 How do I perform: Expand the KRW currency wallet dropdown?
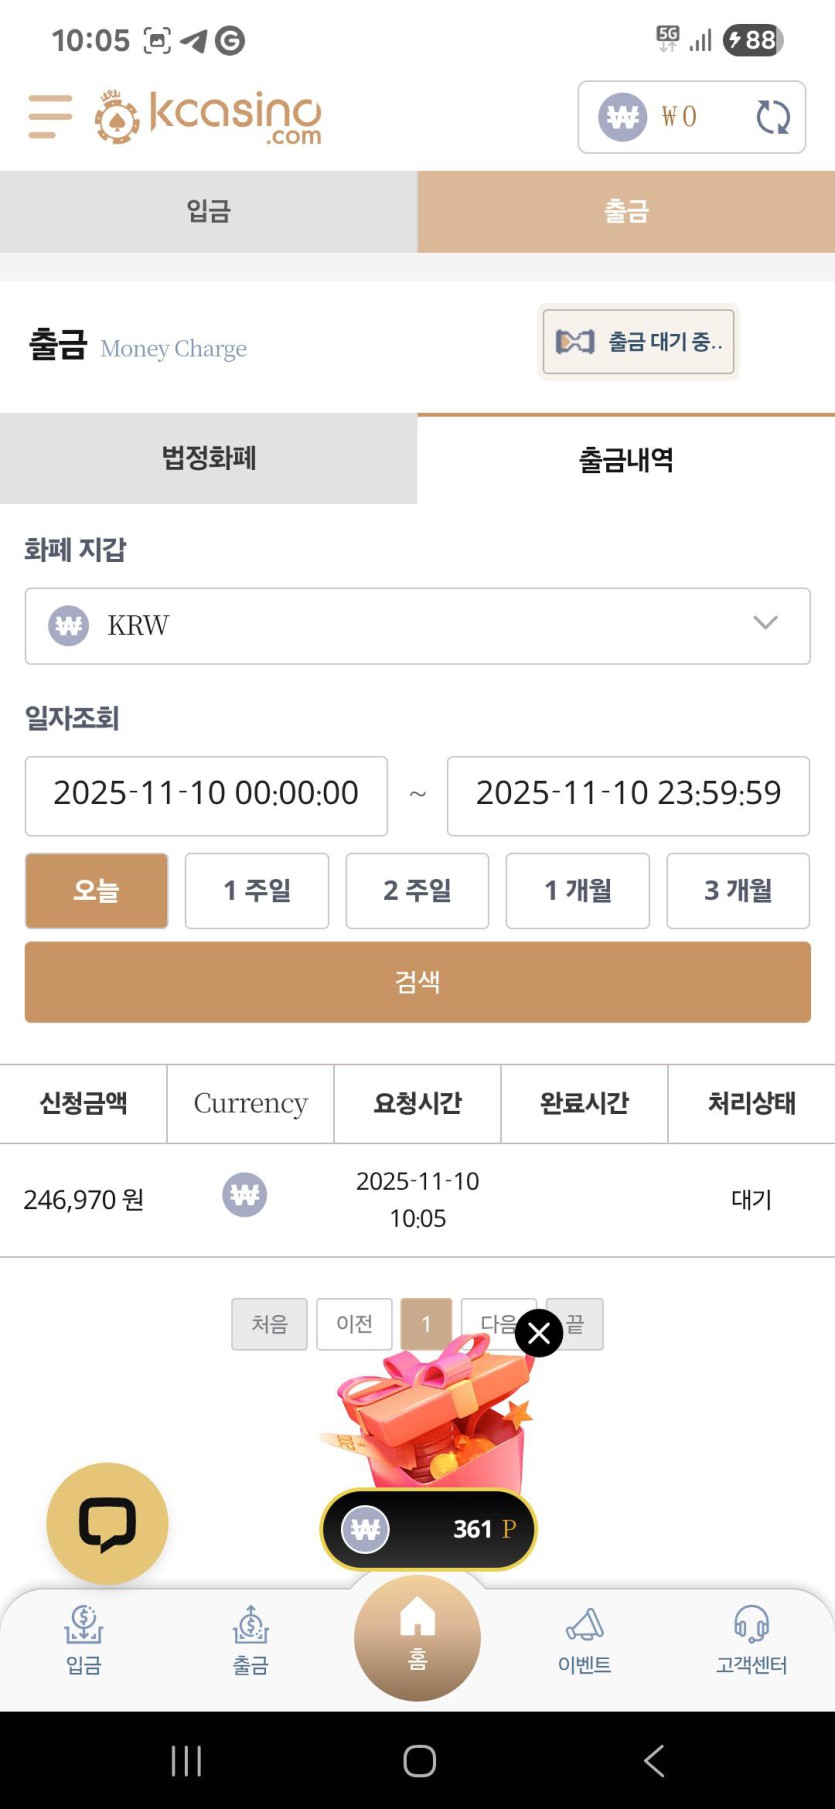[x=417, y=626]
